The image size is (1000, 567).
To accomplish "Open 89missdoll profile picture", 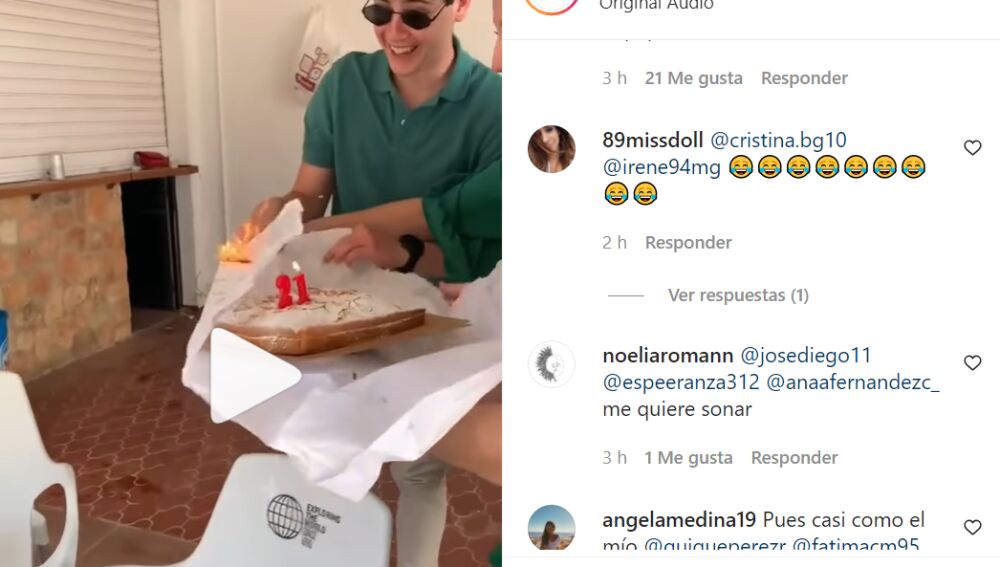I will point(552,149).
